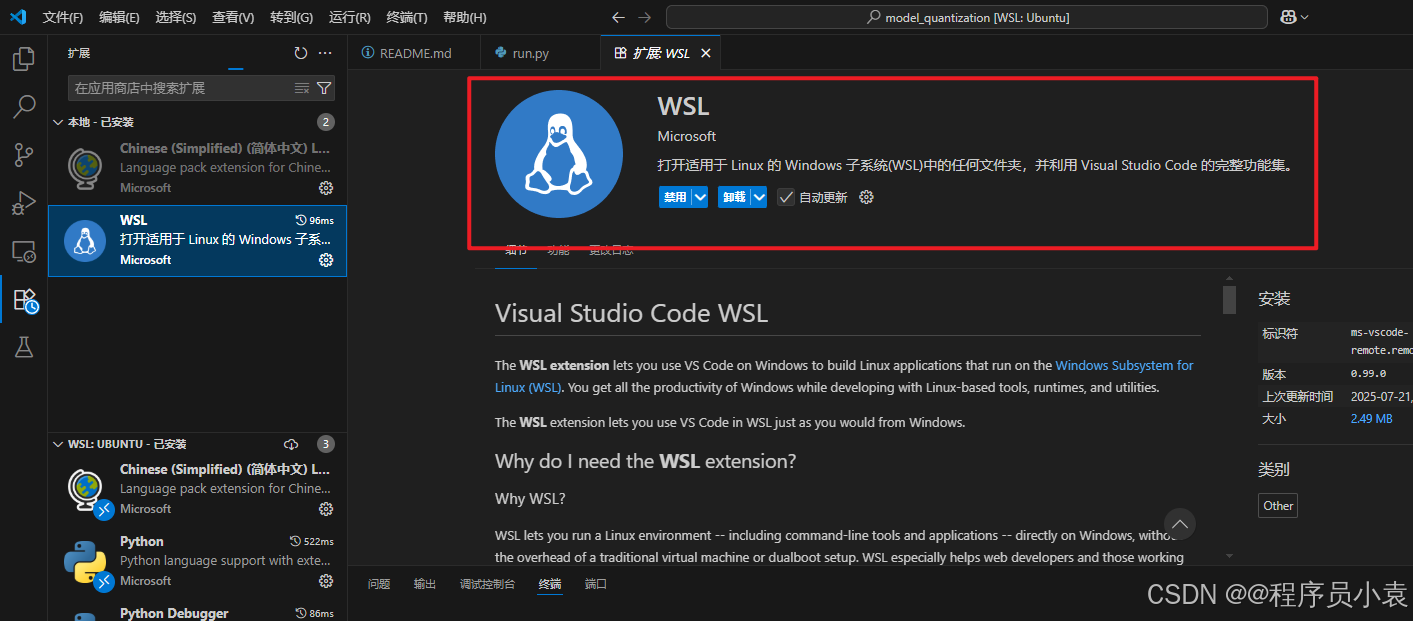
Task: Open the extension filter funnel
Action: point(324,88)
